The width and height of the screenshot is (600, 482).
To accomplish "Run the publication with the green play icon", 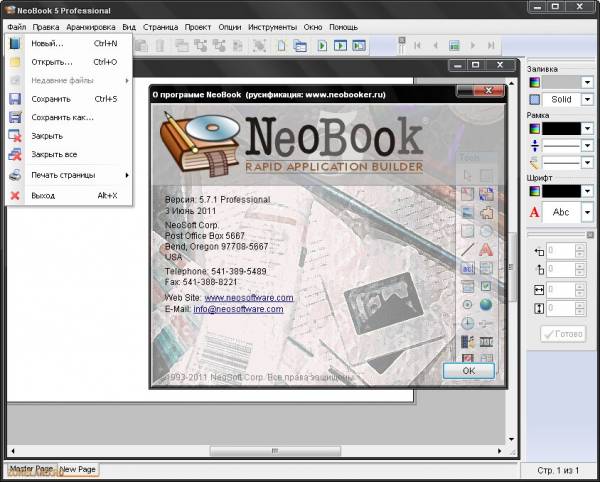I will pos(322,46).
